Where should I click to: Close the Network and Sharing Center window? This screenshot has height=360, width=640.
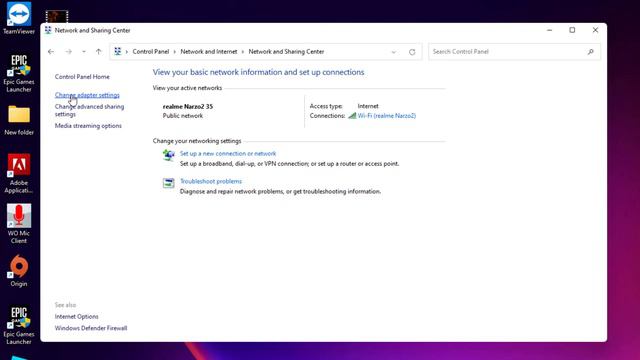(595, 30)
